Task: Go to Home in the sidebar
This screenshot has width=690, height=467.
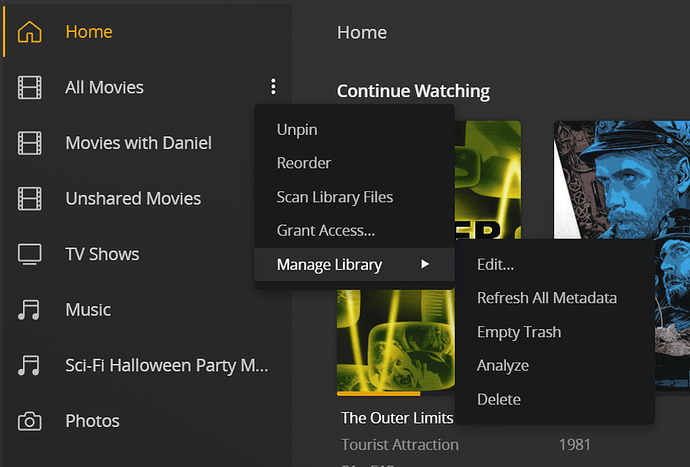Action: (89, 32)
